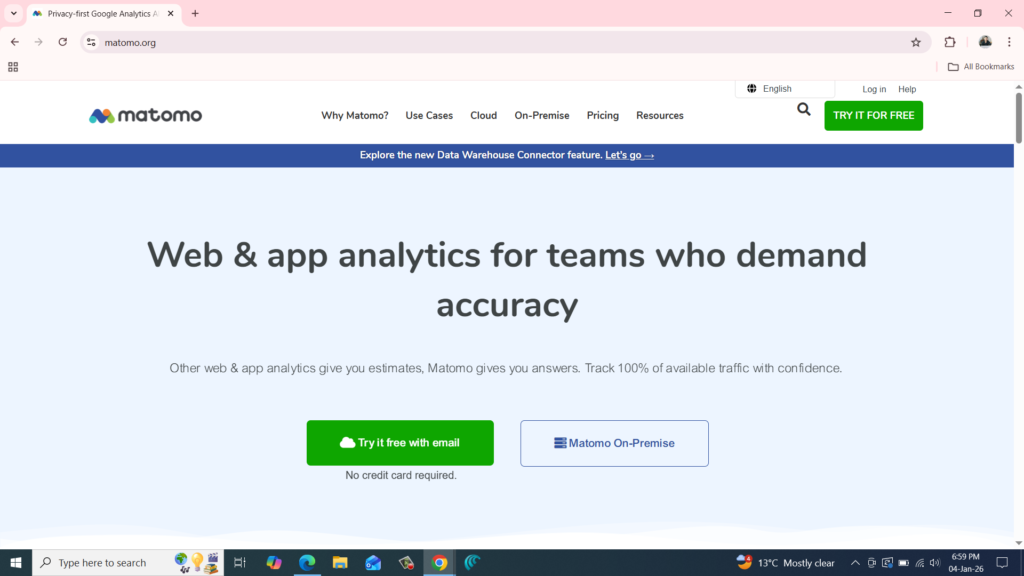The width and height of the screenshot is (1024, 576).
Task: Click the TRY IT FOR FREE button
Action: tap(873, 115)
